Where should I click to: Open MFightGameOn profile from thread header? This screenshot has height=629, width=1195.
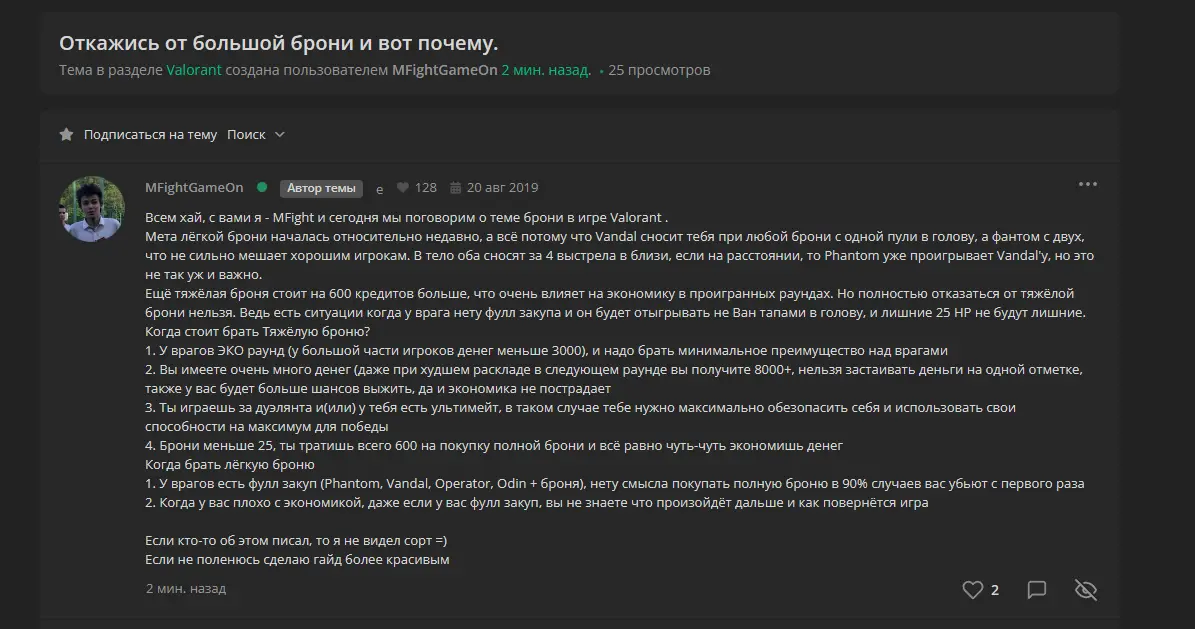444,70
